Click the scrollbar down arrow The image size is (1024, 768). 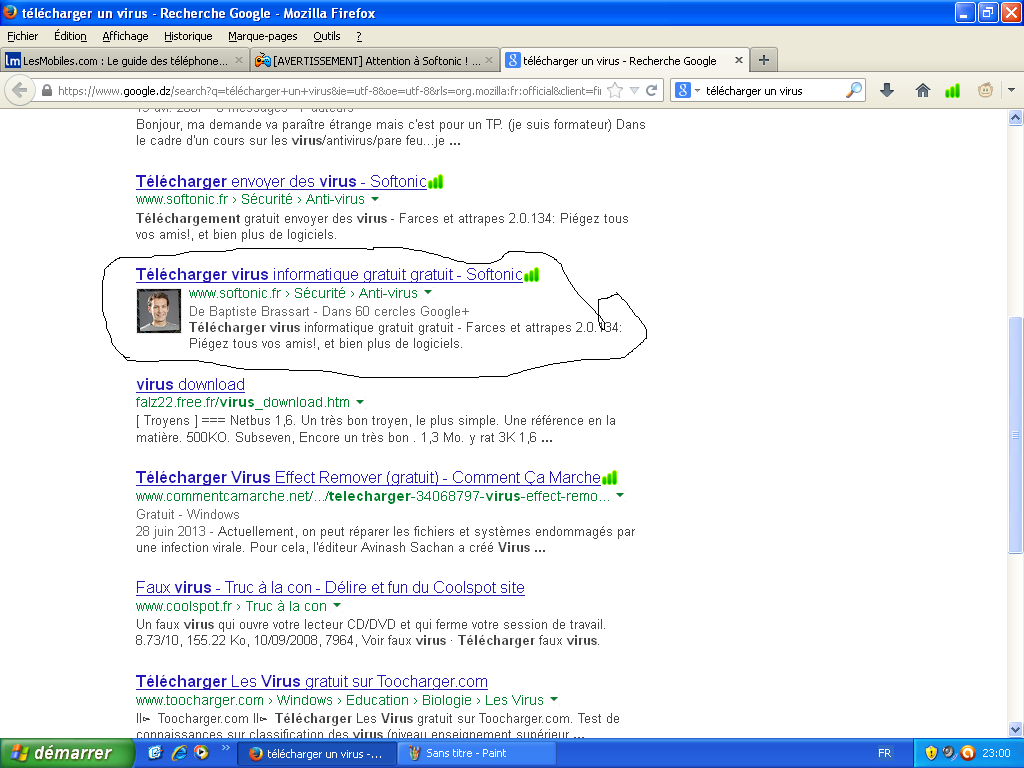click(x=1015, y=730)
